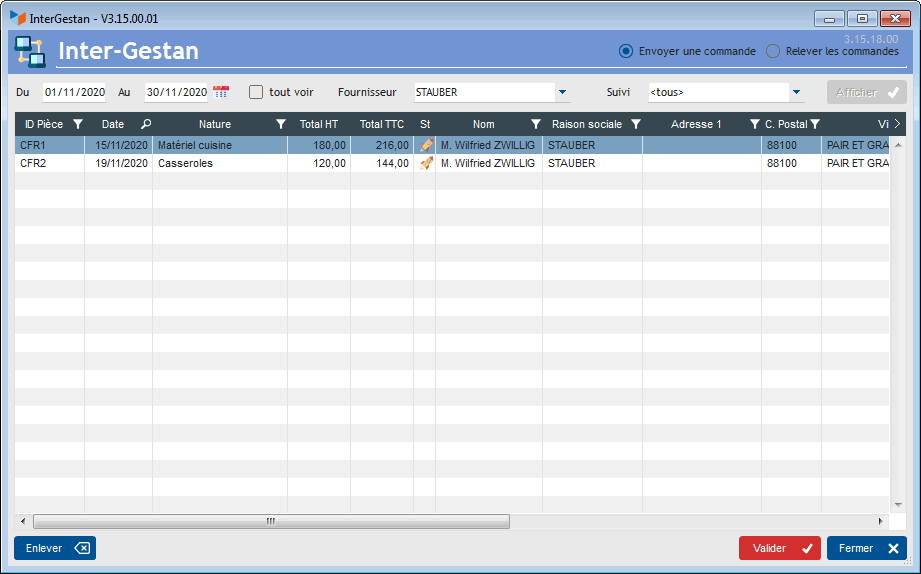Screen dimensions: 921x574
Task: Click the Enlever button
Action: 55,548
